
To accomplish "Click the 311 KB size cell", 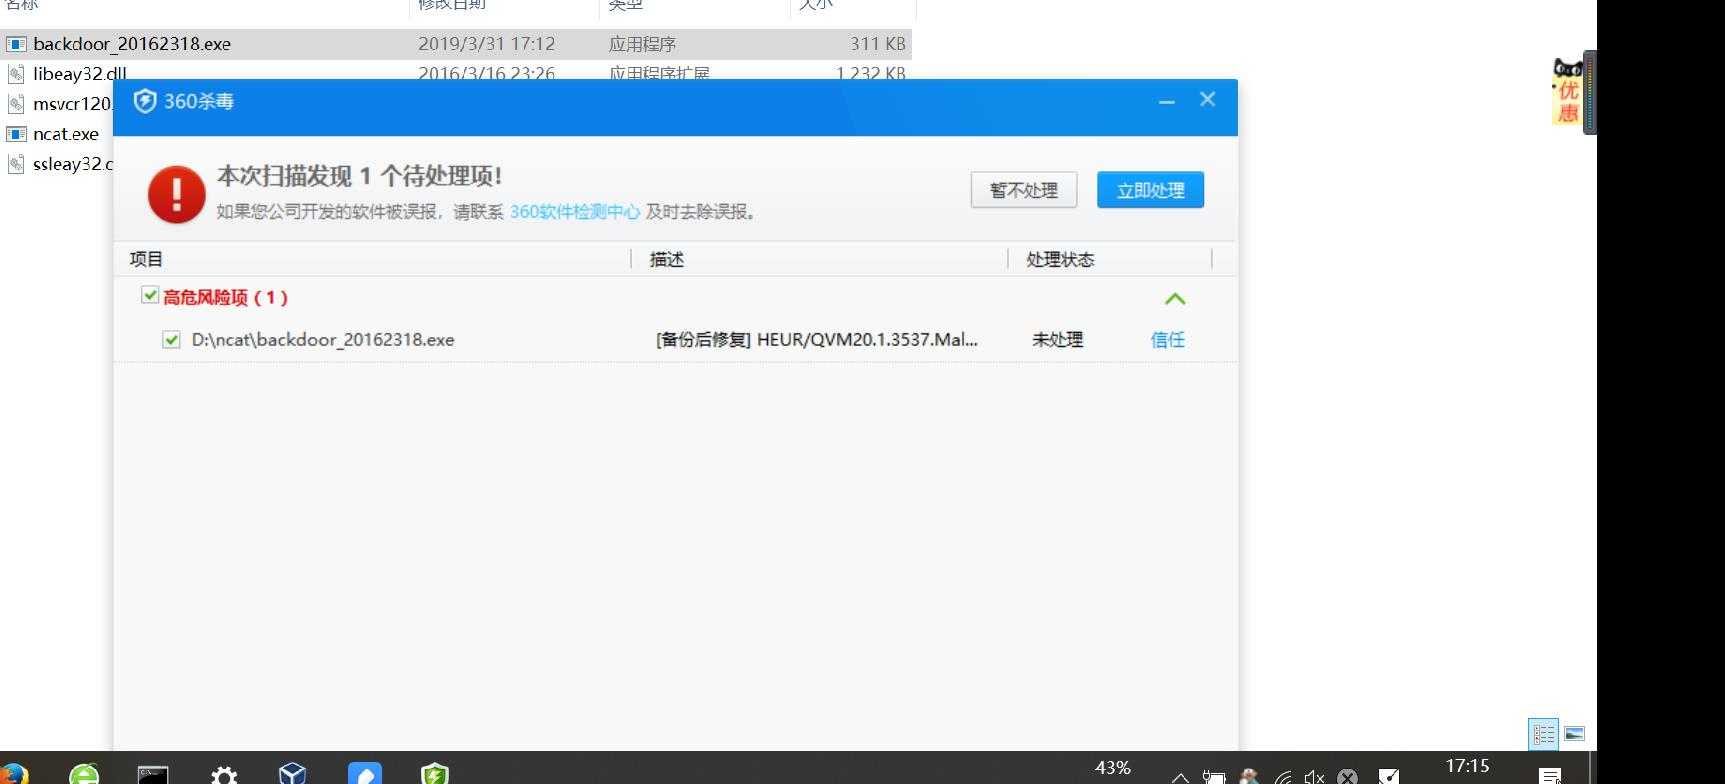I will (878, 44).
